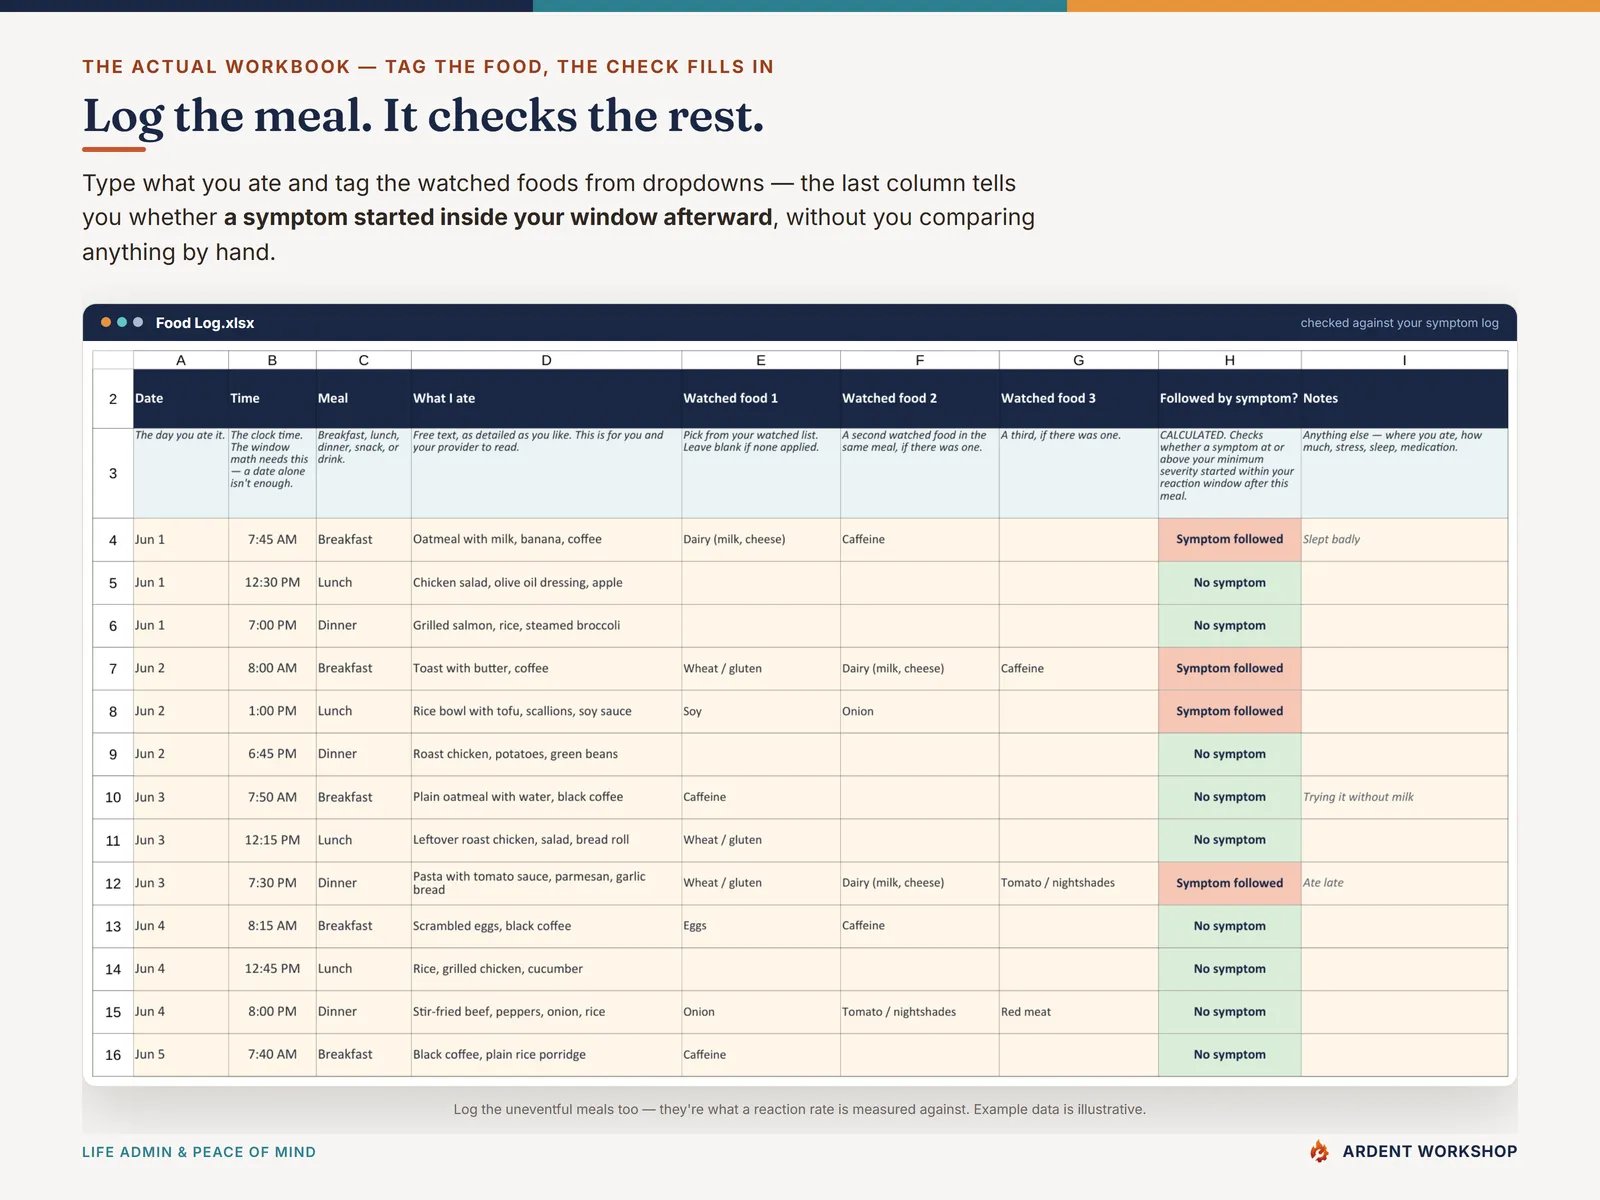Screen dimensions: 1600x1200
Task: Click 'Scrambled eggs, black coffee' cell
Action: tap(546, 927)
